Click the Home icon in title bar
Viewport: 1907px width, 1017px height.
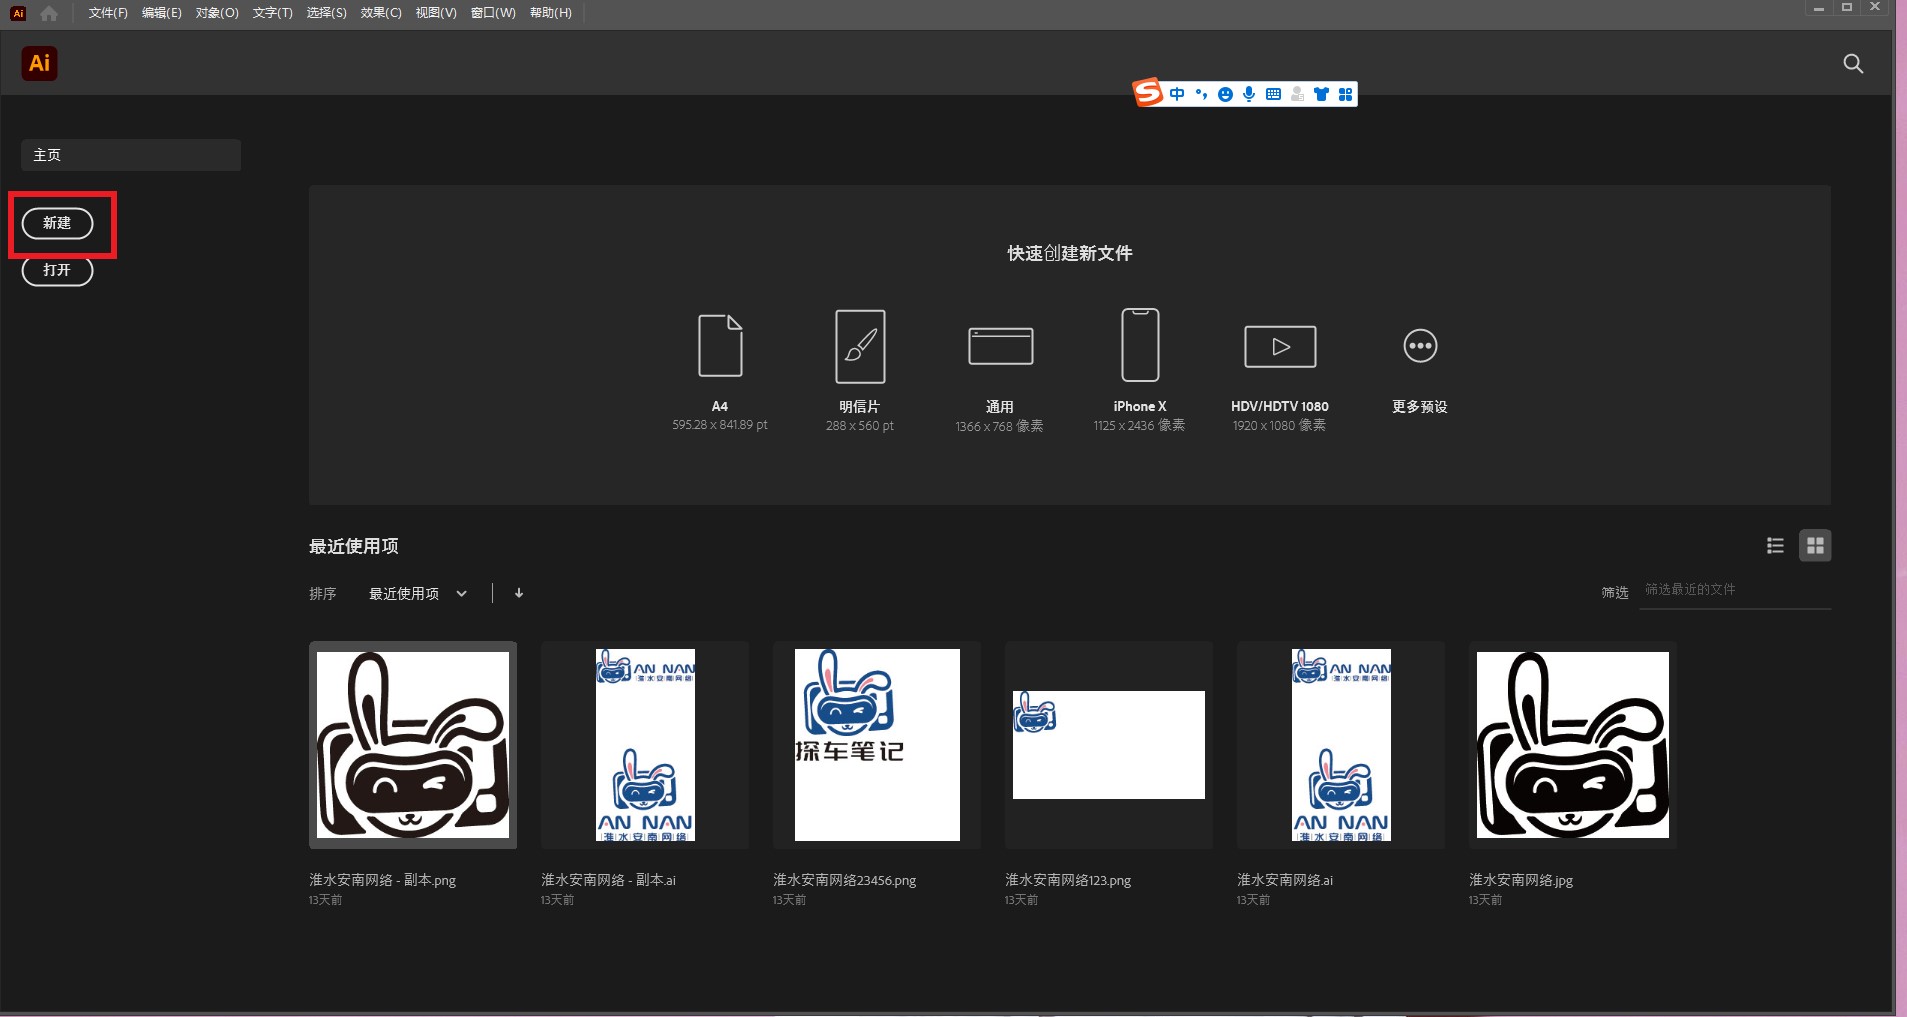pos(49,13)
